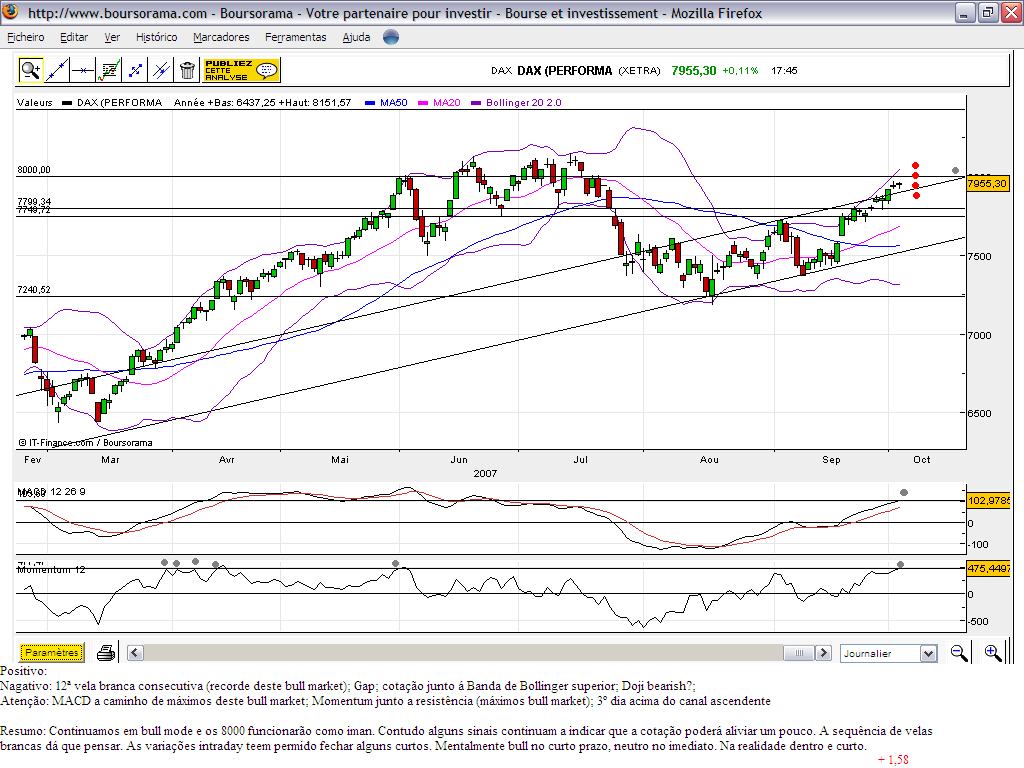Open the Editar menu

74,37
